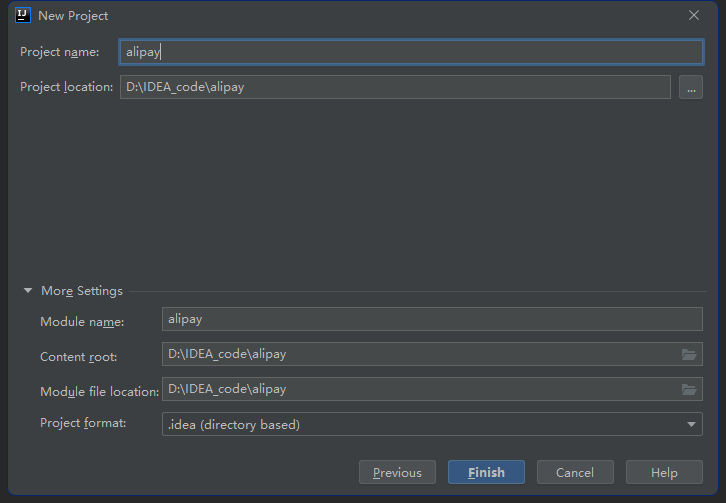
Task: Open the Project format dropdown
Action: tap(432, 424)
